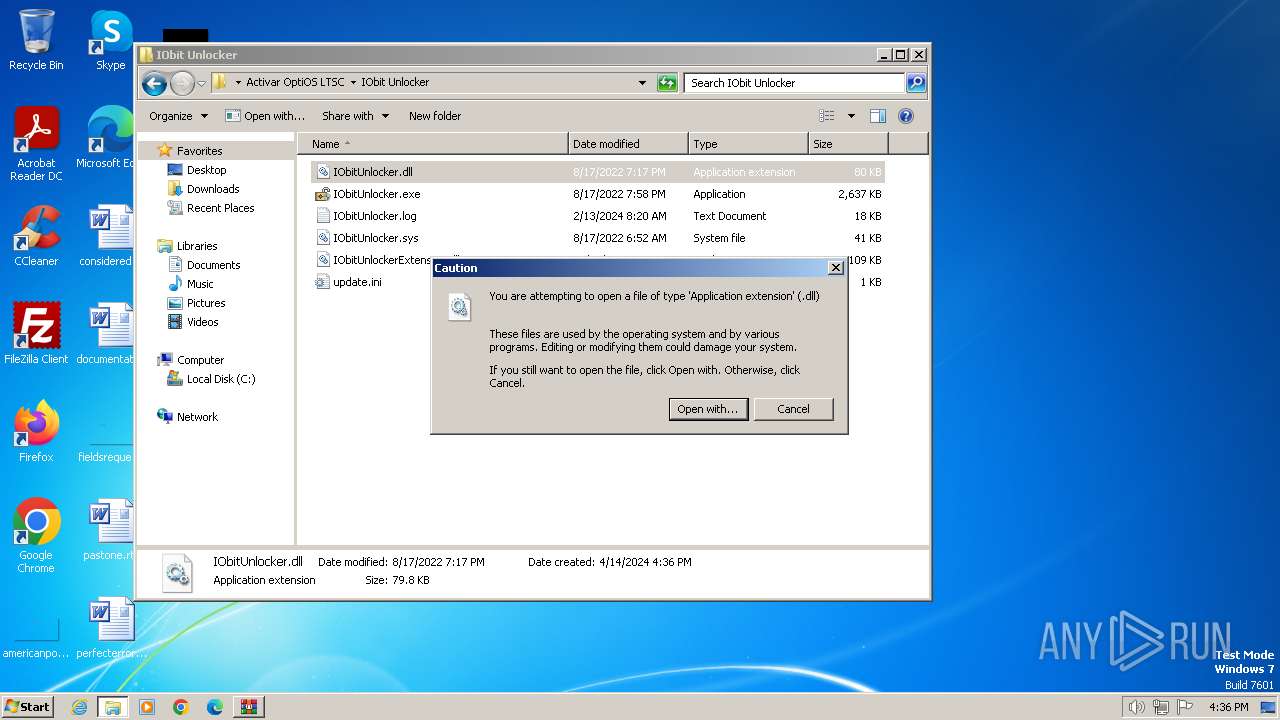
Task: Sort by the Type column header
Action: (x=748, y=144)
